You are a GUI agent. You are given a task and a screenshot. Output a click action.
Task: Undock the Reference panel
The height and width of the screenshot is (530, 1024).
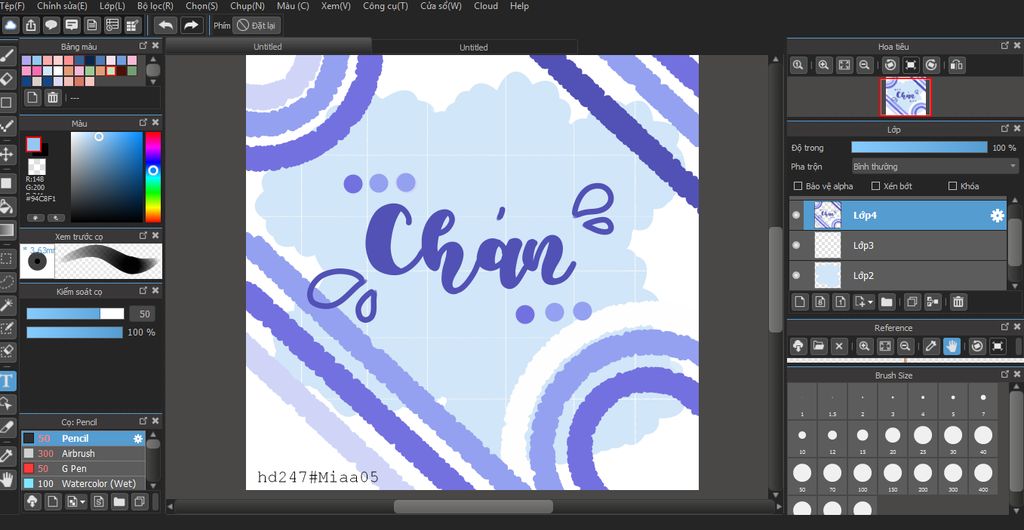(1005, 327)
